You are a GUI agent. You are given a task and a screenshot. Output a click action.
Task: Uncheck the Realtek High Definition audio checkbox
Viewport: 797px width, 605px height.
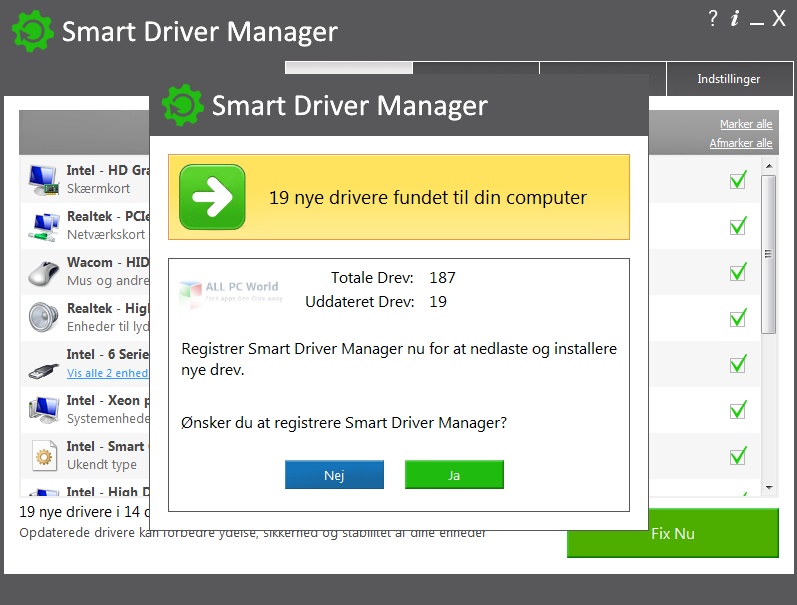738,317
